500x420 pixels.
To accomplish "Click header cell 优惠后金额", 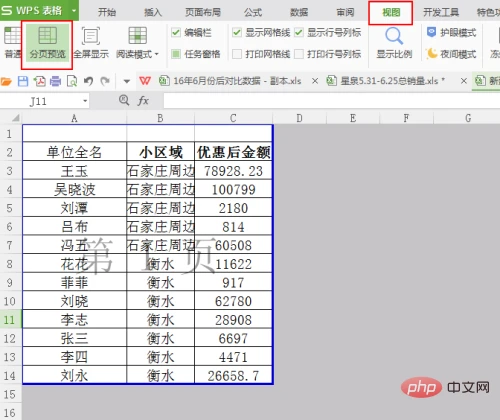I will [233, 152].
